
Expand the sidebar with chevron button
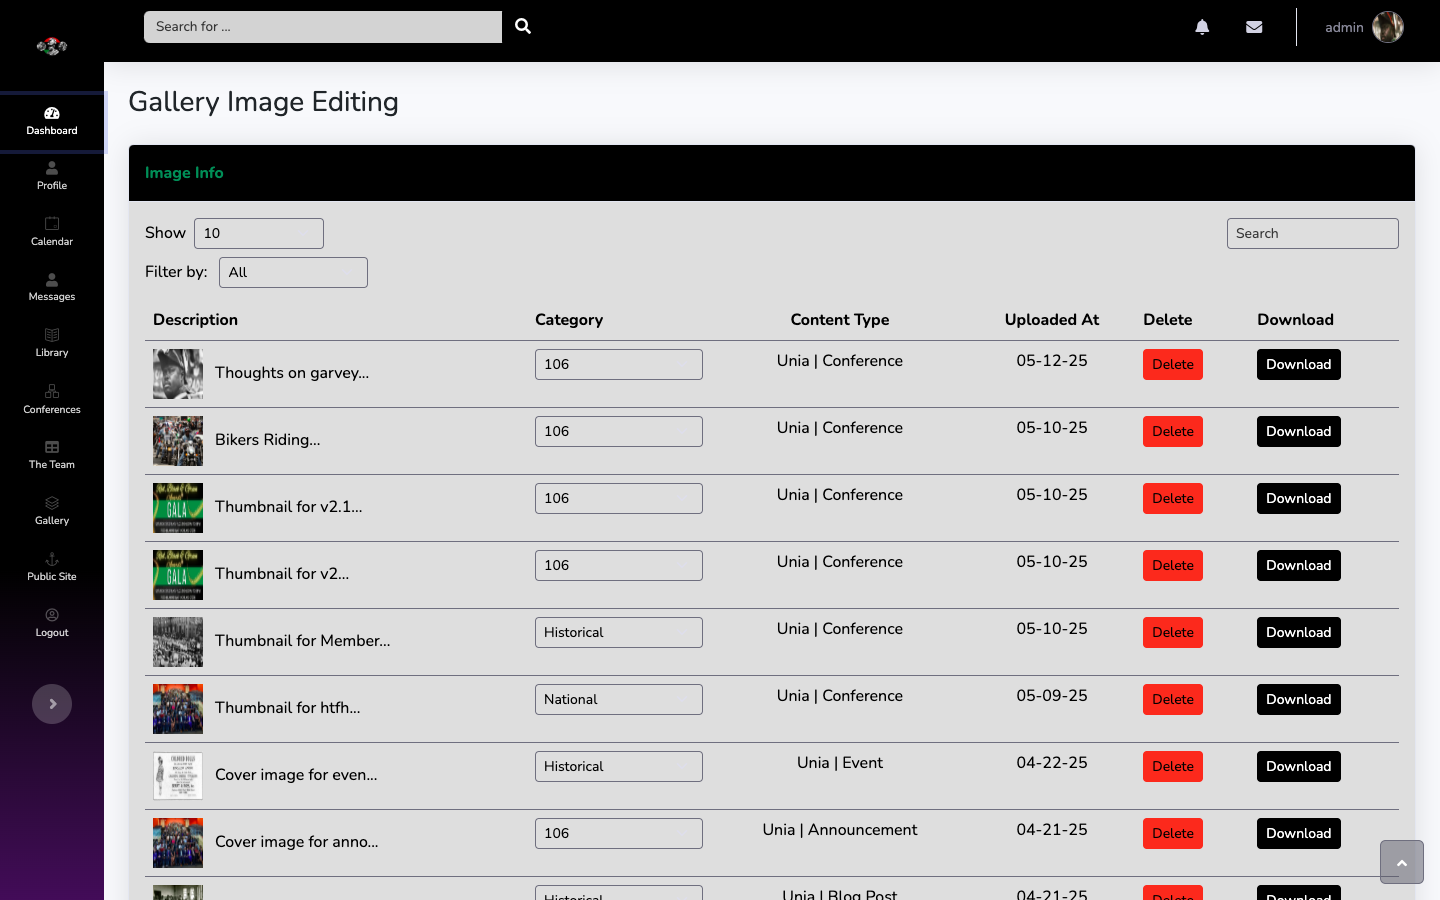pyautogui.click(x=52, y=704)
